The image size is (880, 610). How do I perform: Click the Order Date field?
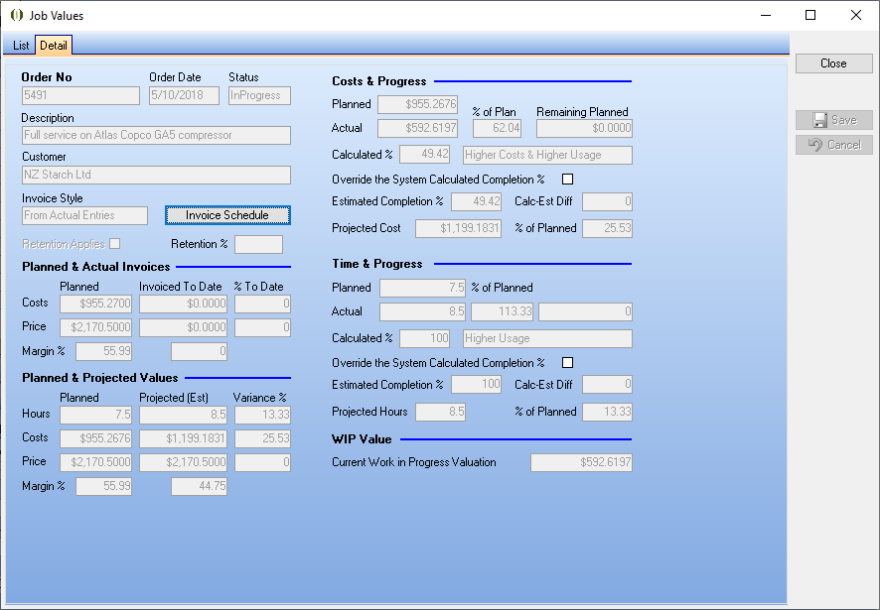(184, 95)
